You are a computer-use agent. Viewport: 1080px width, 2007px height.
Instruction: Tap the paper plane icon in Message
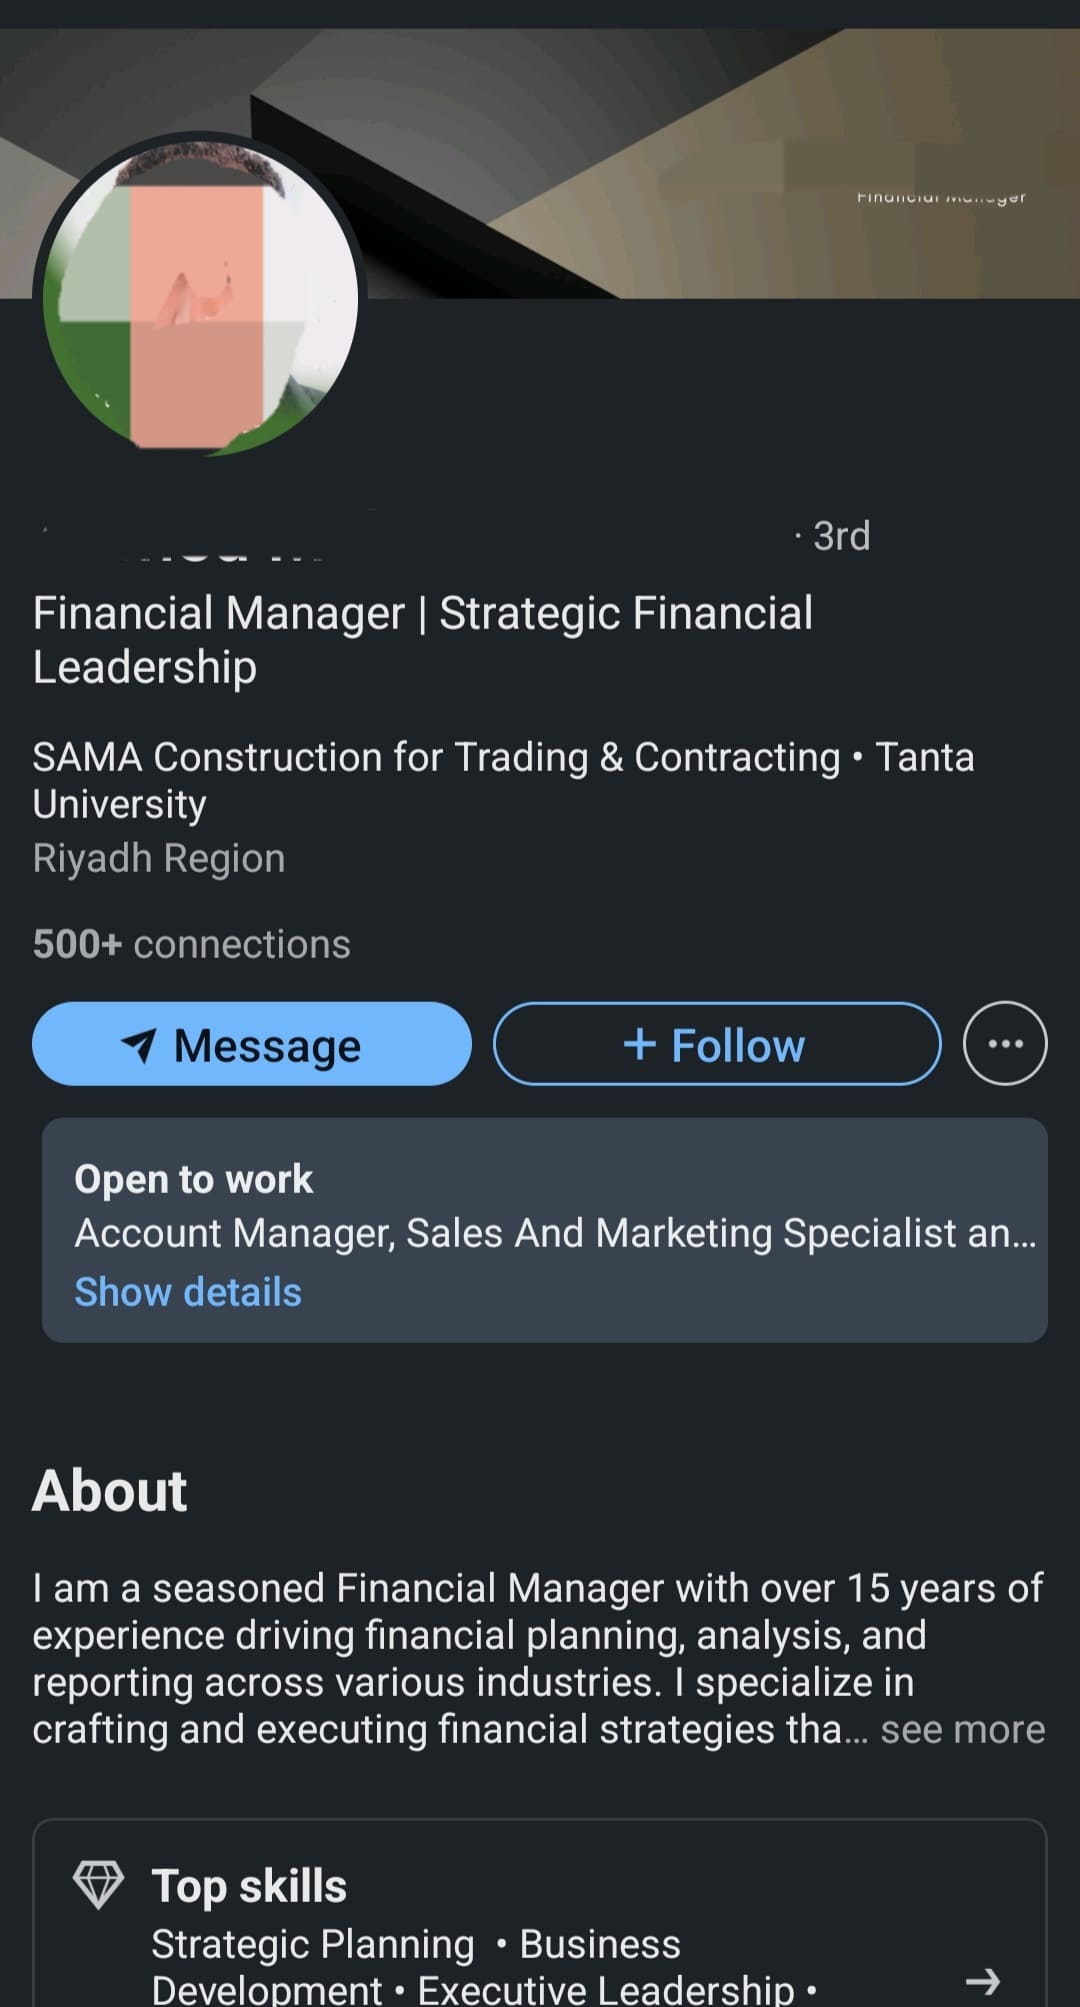[x=139, y=1045]
